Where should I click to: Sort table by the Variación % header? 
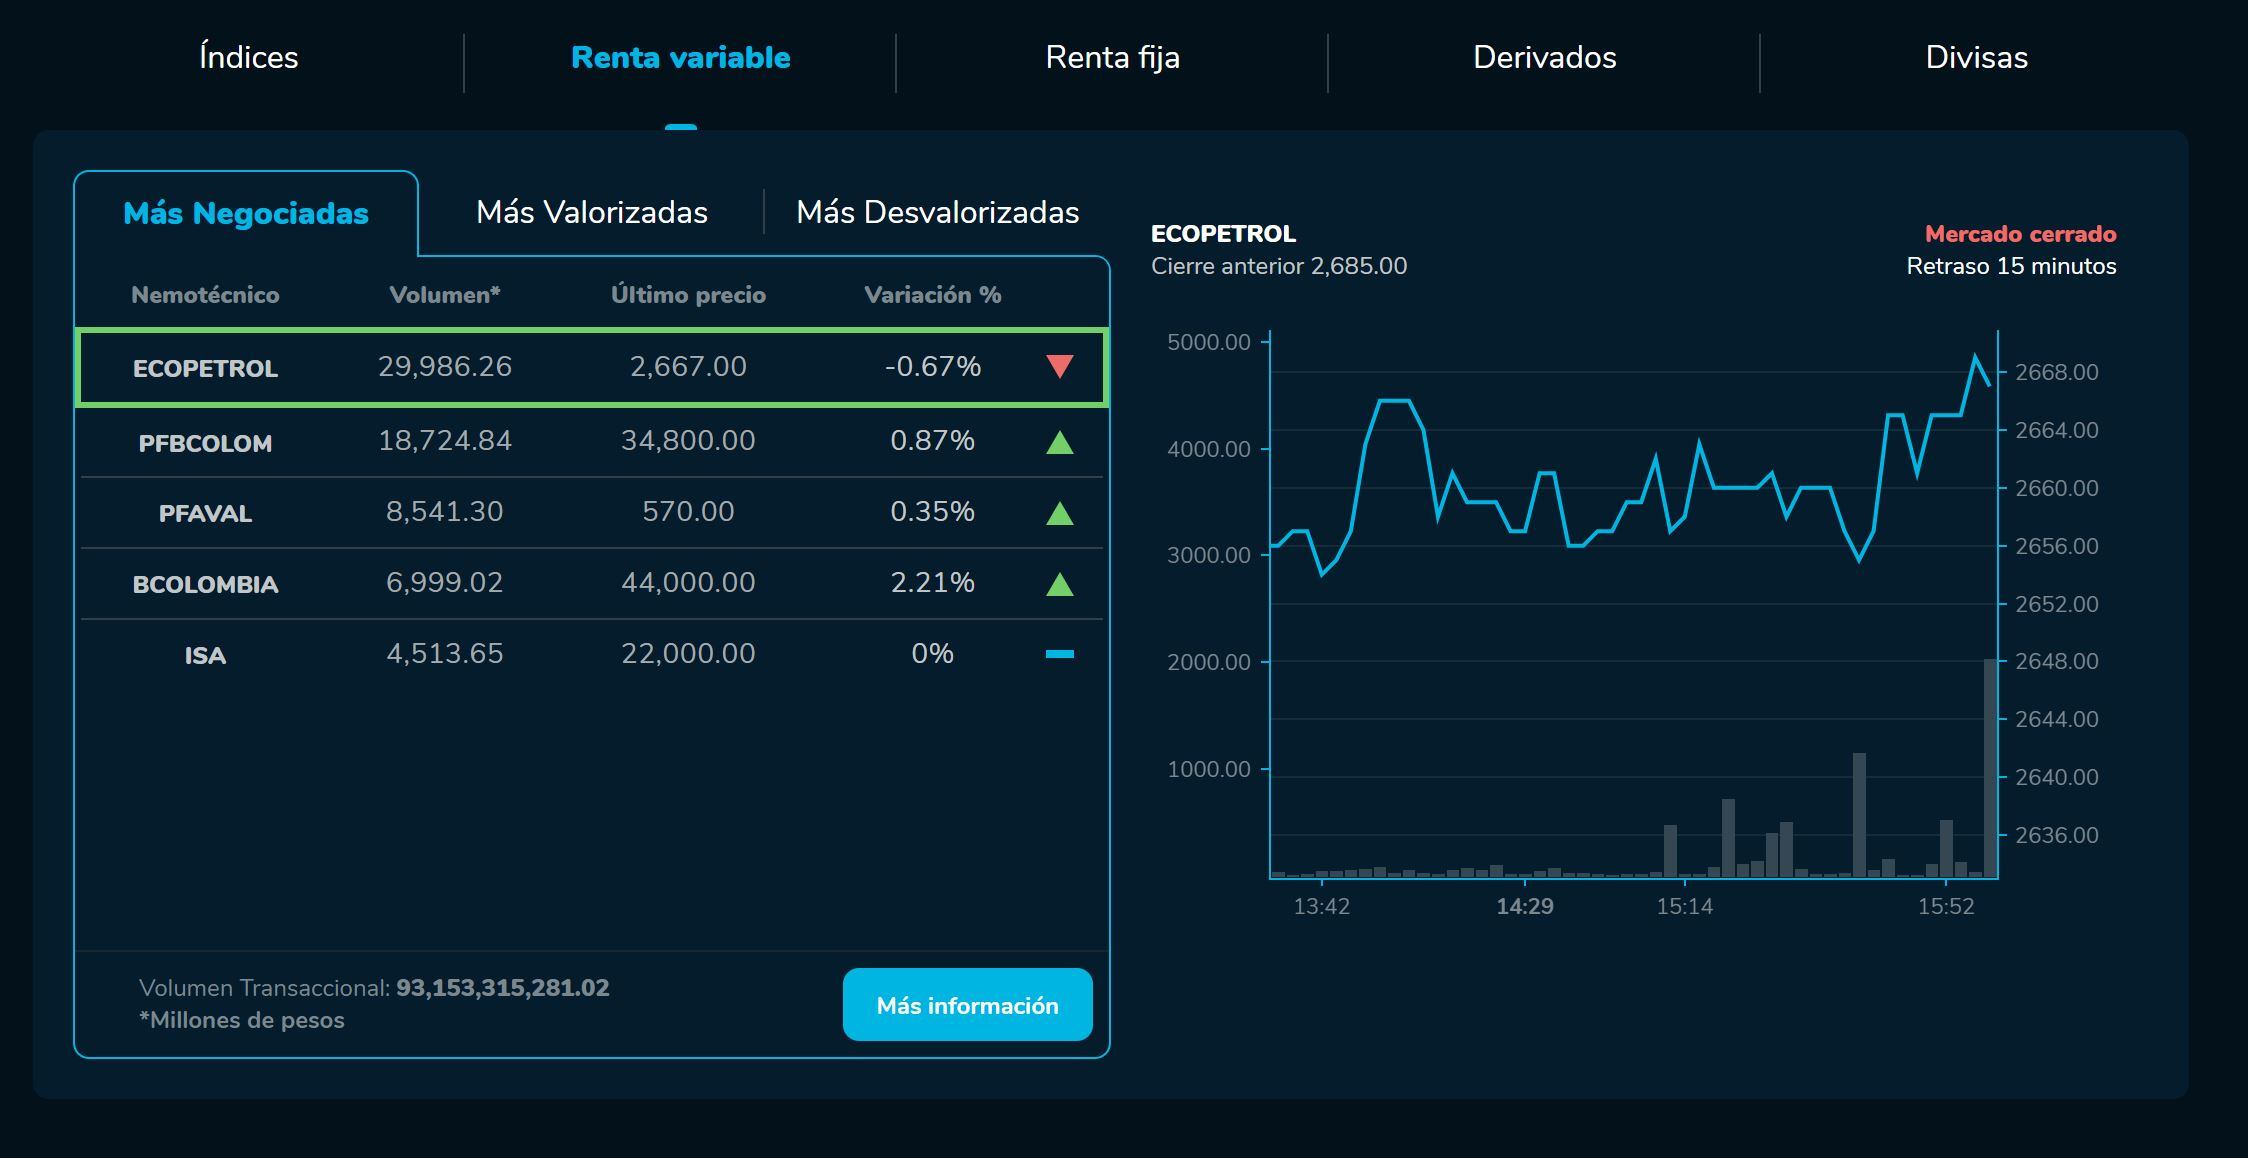[x=932, y=294]
